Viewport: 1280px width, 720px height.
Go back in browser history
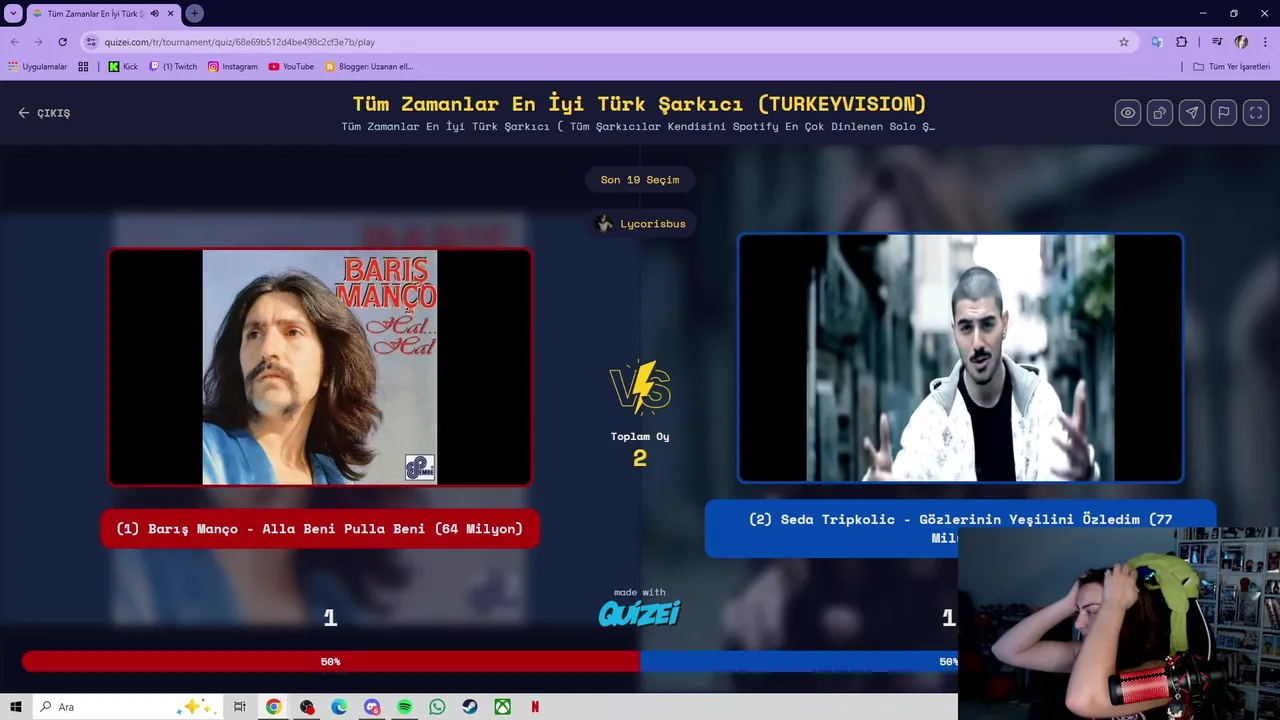pyautogui.click(x=14, y=42)
